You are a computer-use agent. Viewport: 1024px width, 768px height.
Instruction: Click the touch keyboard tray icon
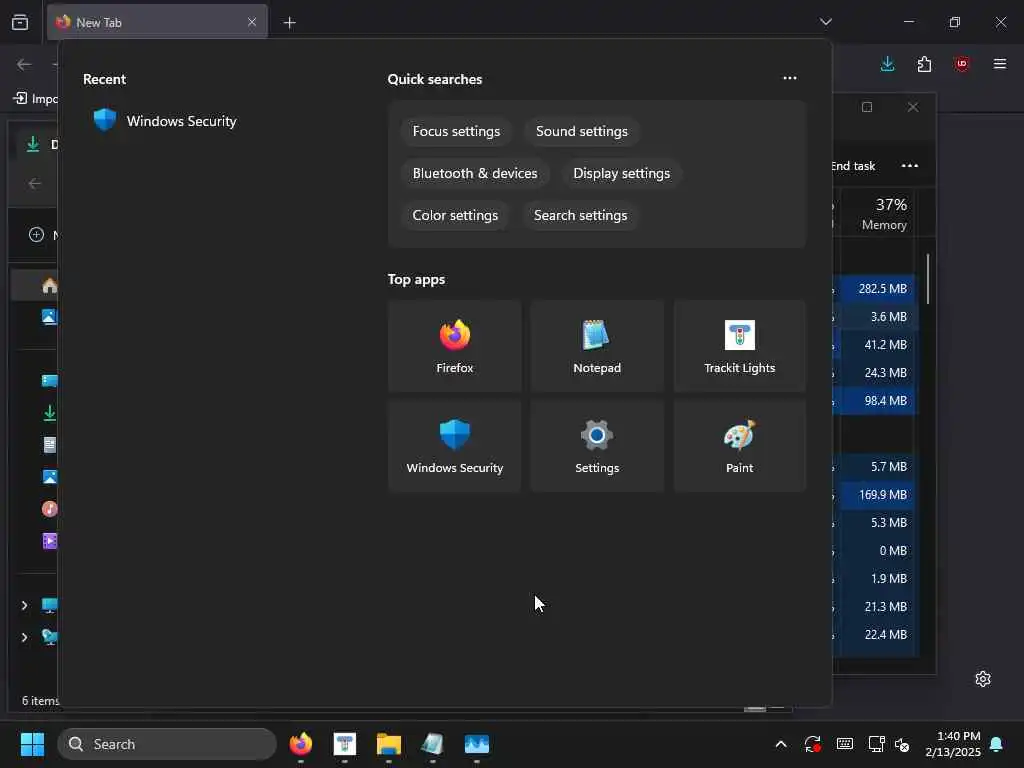tap(844, 744)
